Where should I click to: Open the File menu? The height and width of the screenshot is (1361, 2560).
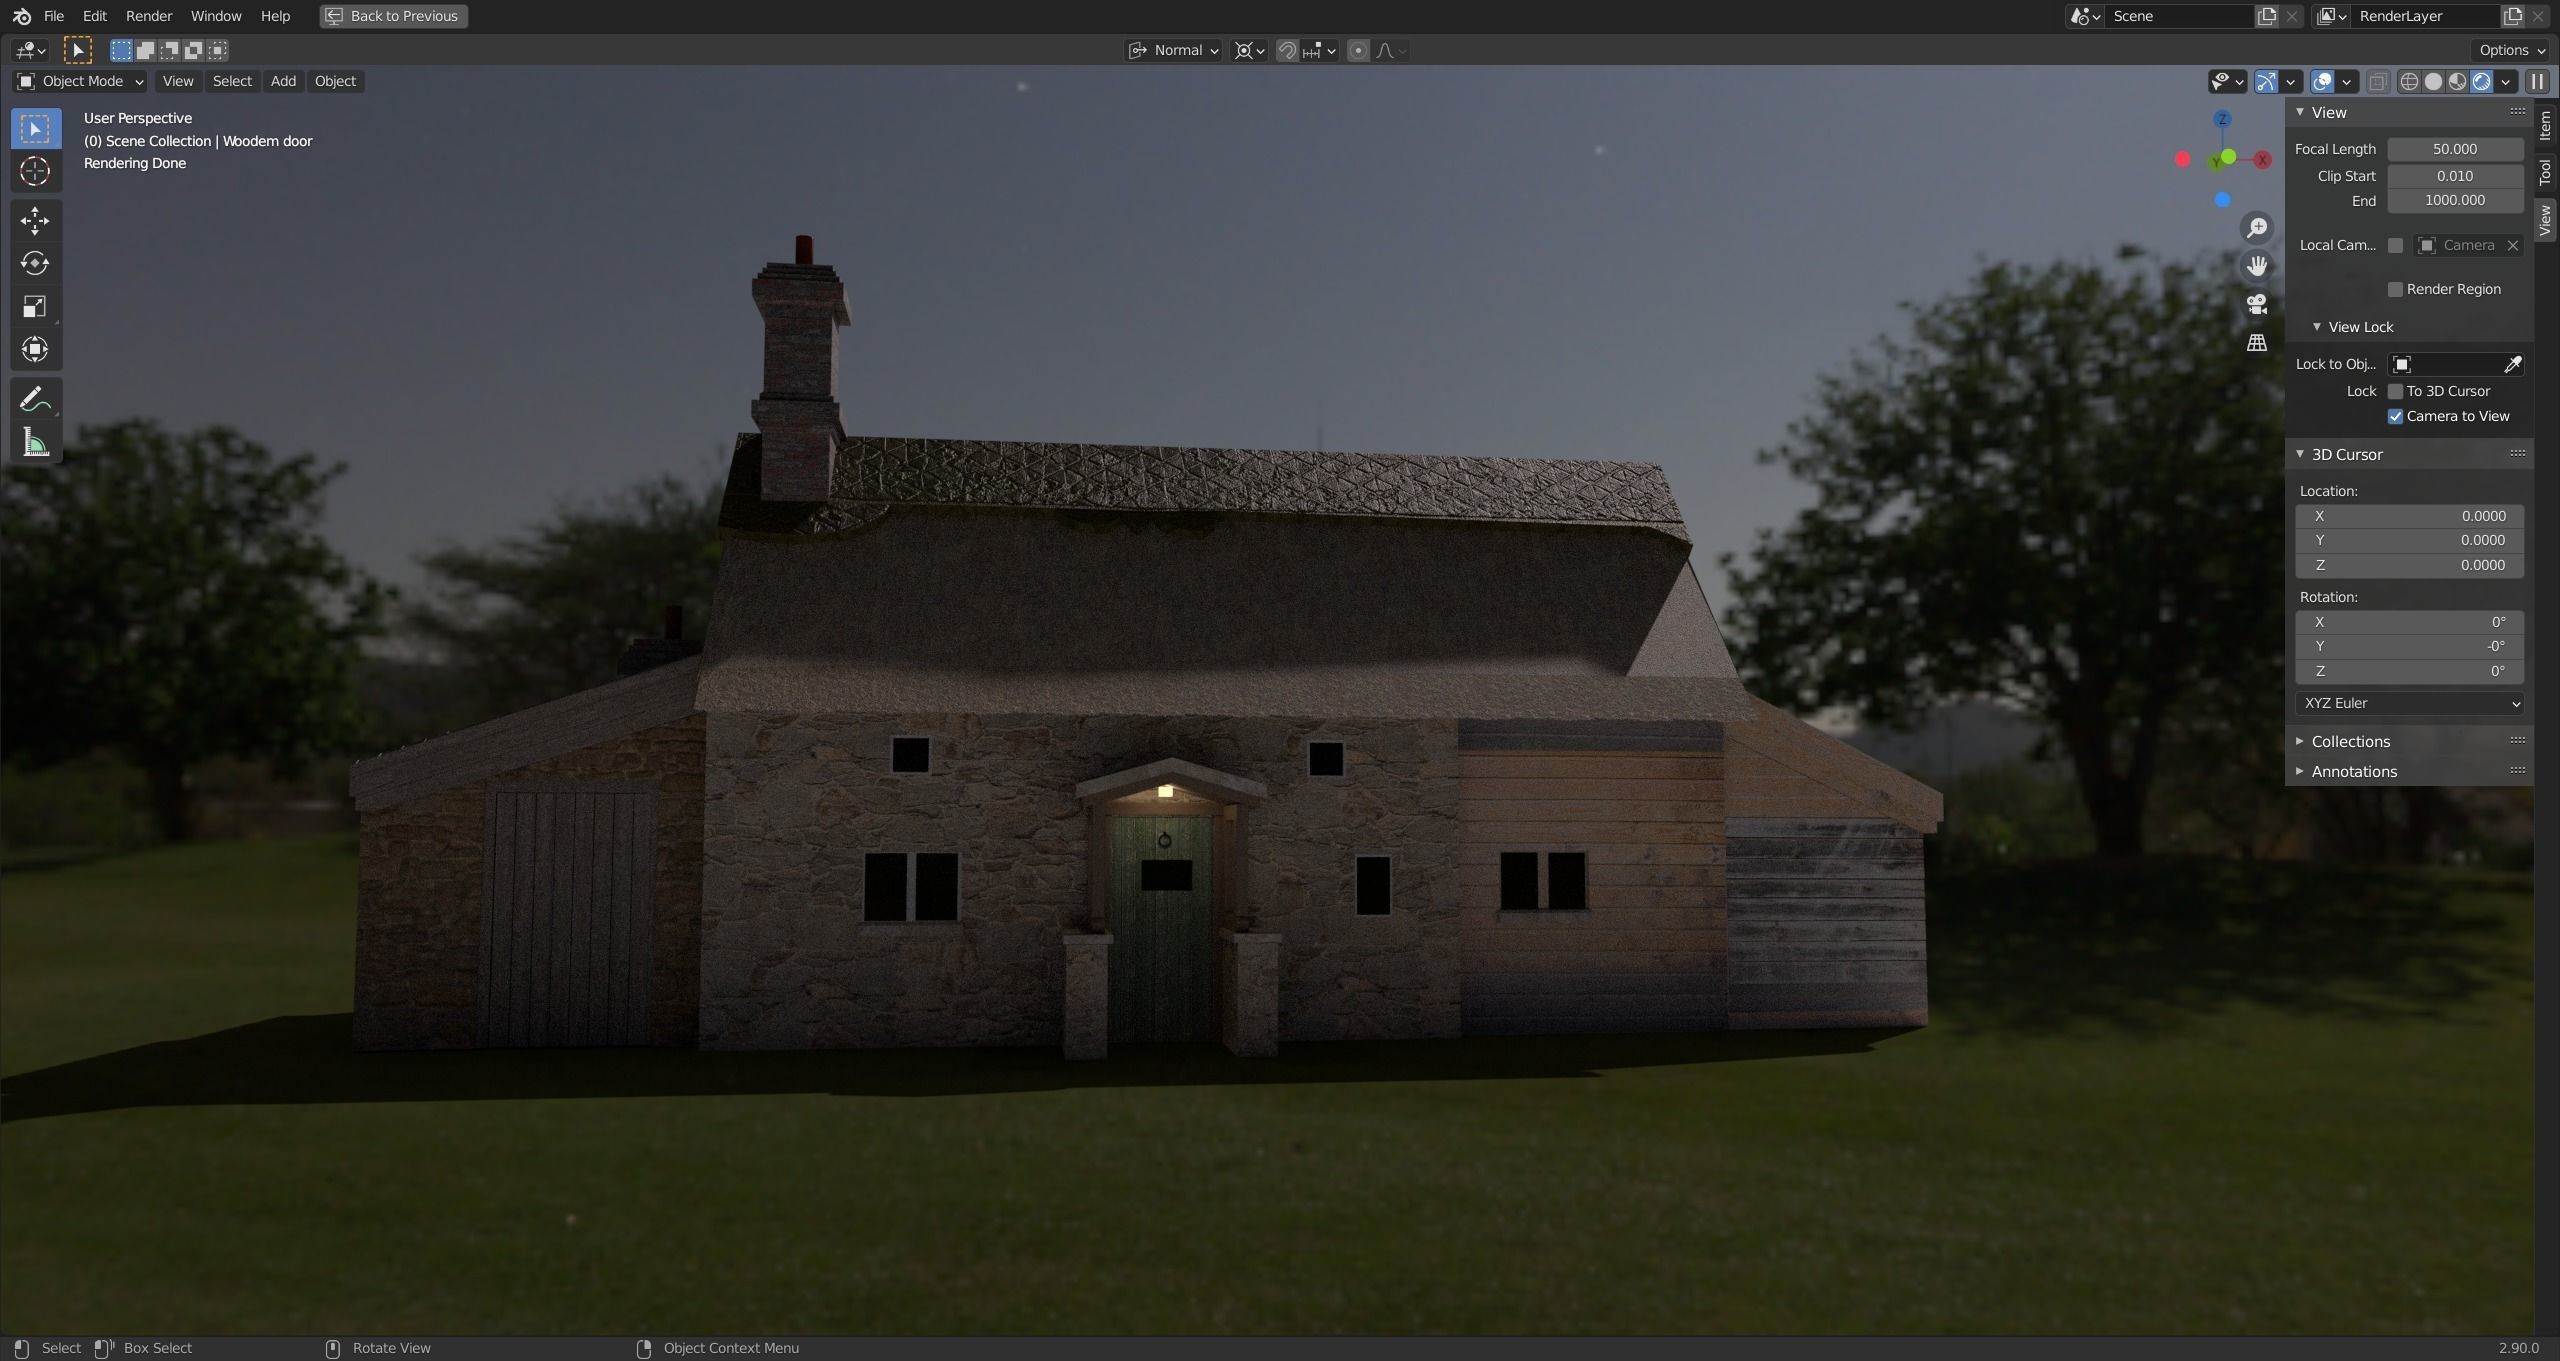click(54, 16)
